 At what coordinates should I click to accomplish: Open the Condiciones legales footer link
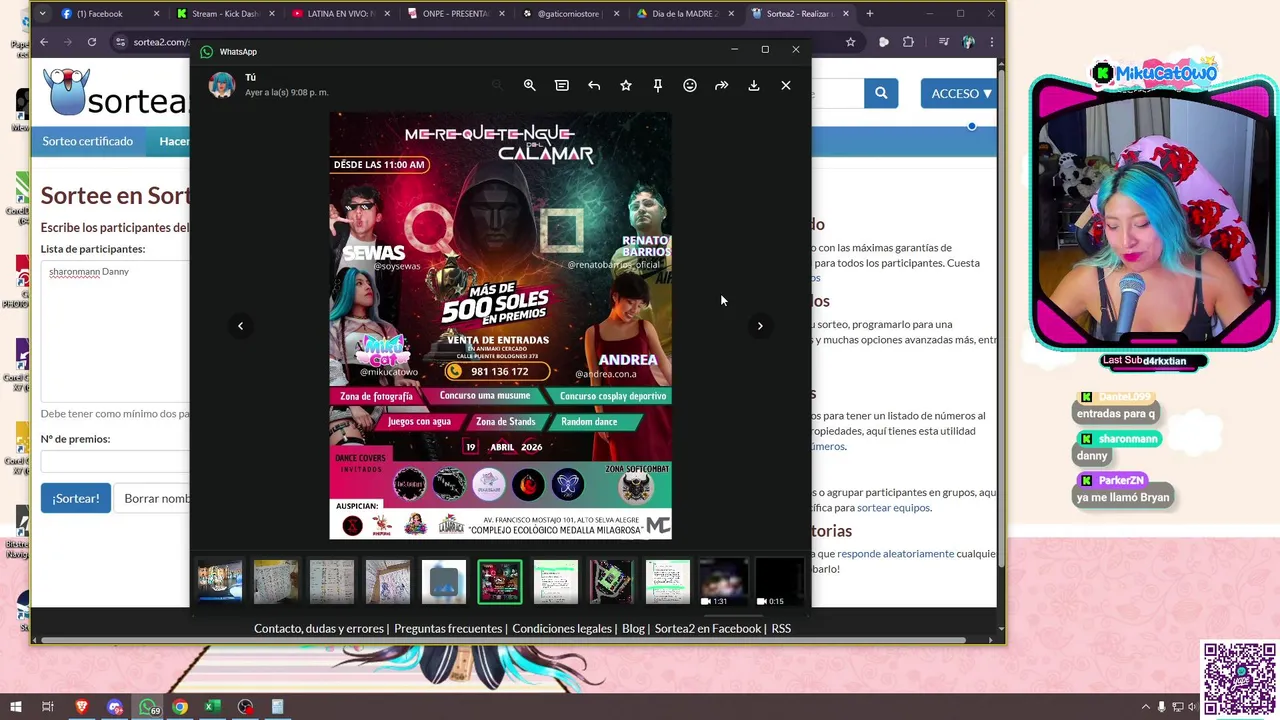pos(562,629)
